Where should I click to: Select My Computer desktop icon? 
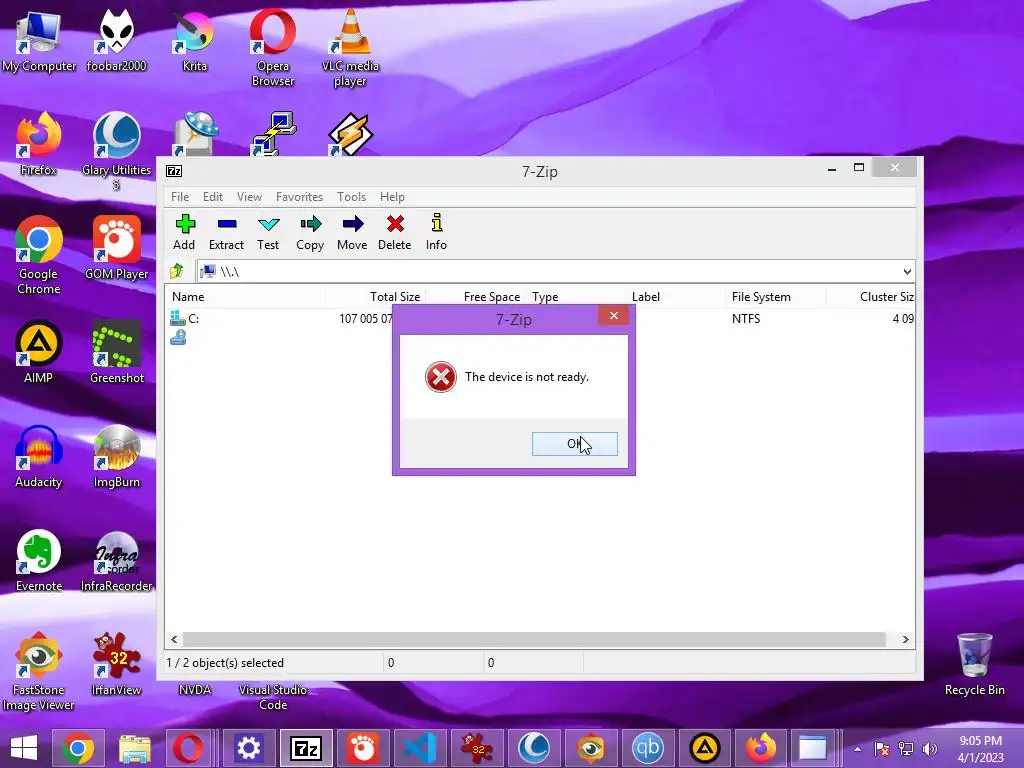(39, 42)
